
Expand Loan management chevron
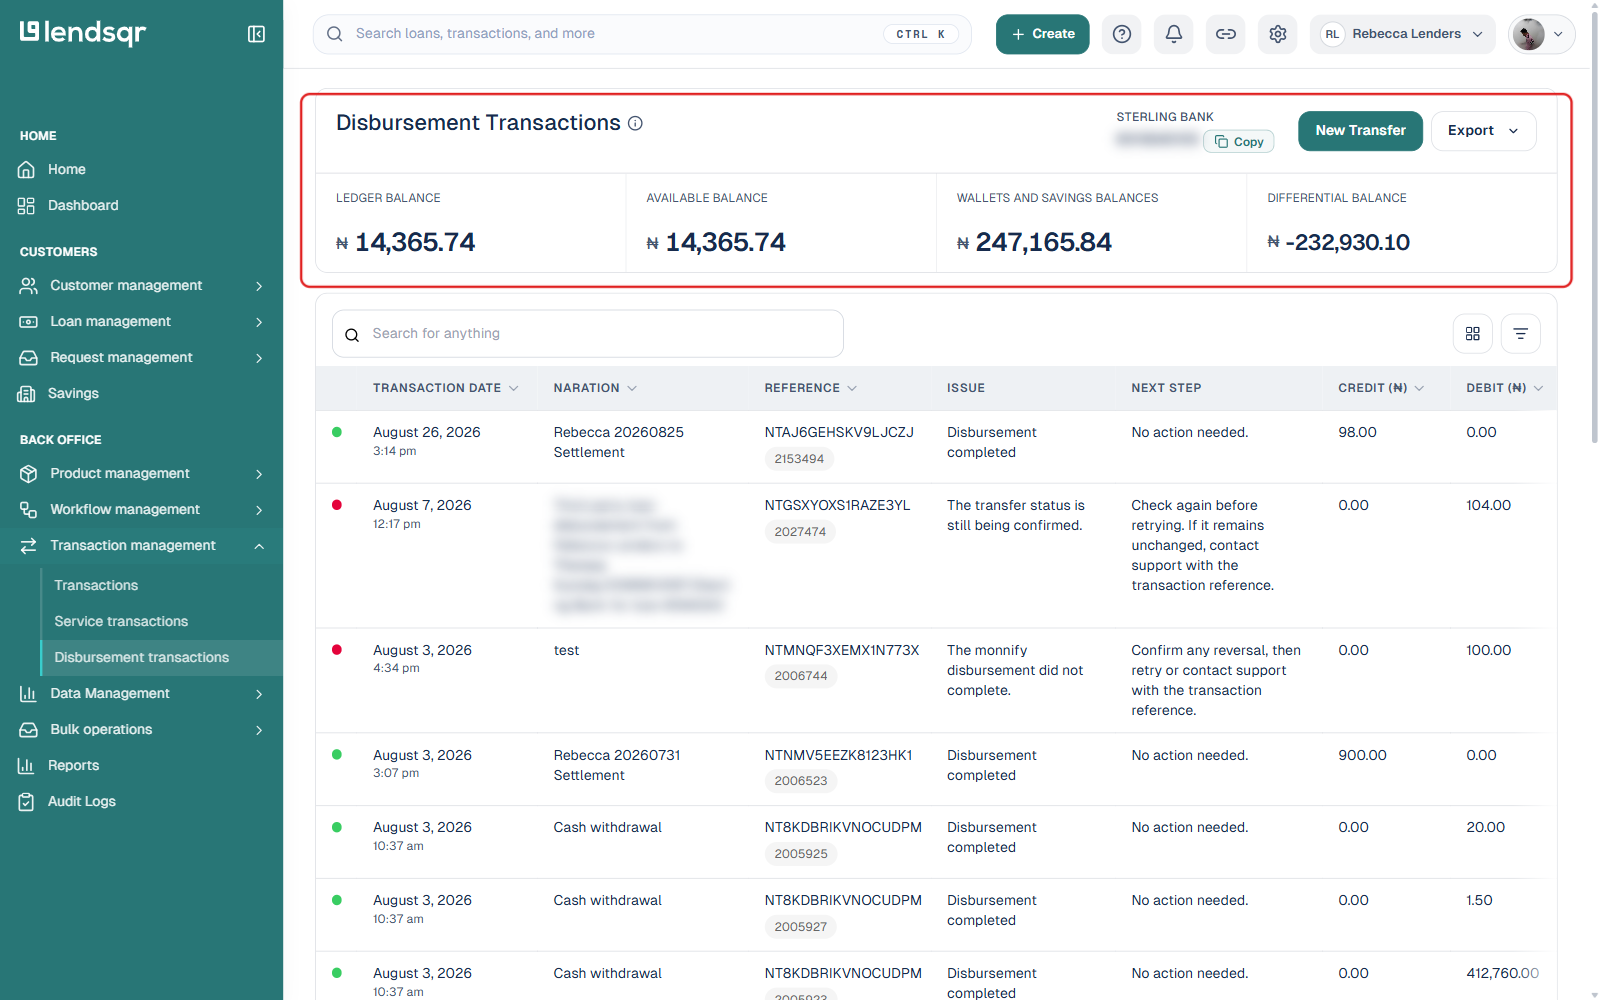coord(259,322)
